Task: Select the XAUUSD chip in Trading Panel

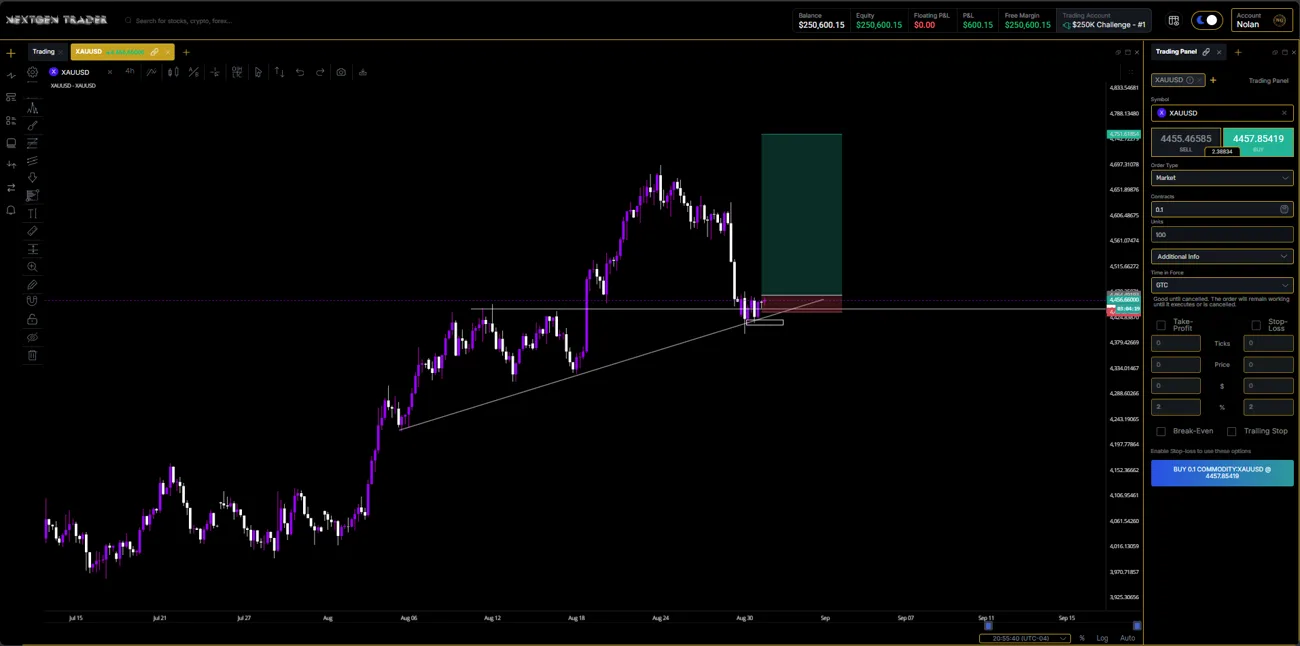Action: [x=1178, y=80]
